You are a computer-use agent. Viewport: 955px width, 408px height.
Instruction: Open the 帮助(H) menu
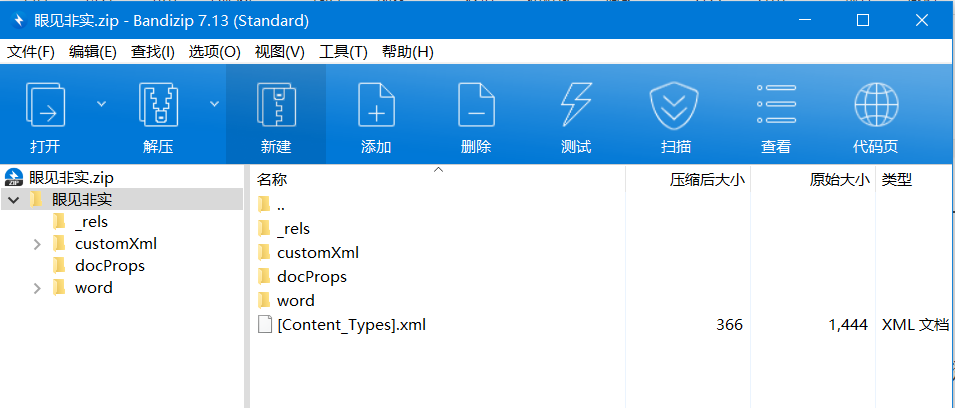(x=407, y=52)
